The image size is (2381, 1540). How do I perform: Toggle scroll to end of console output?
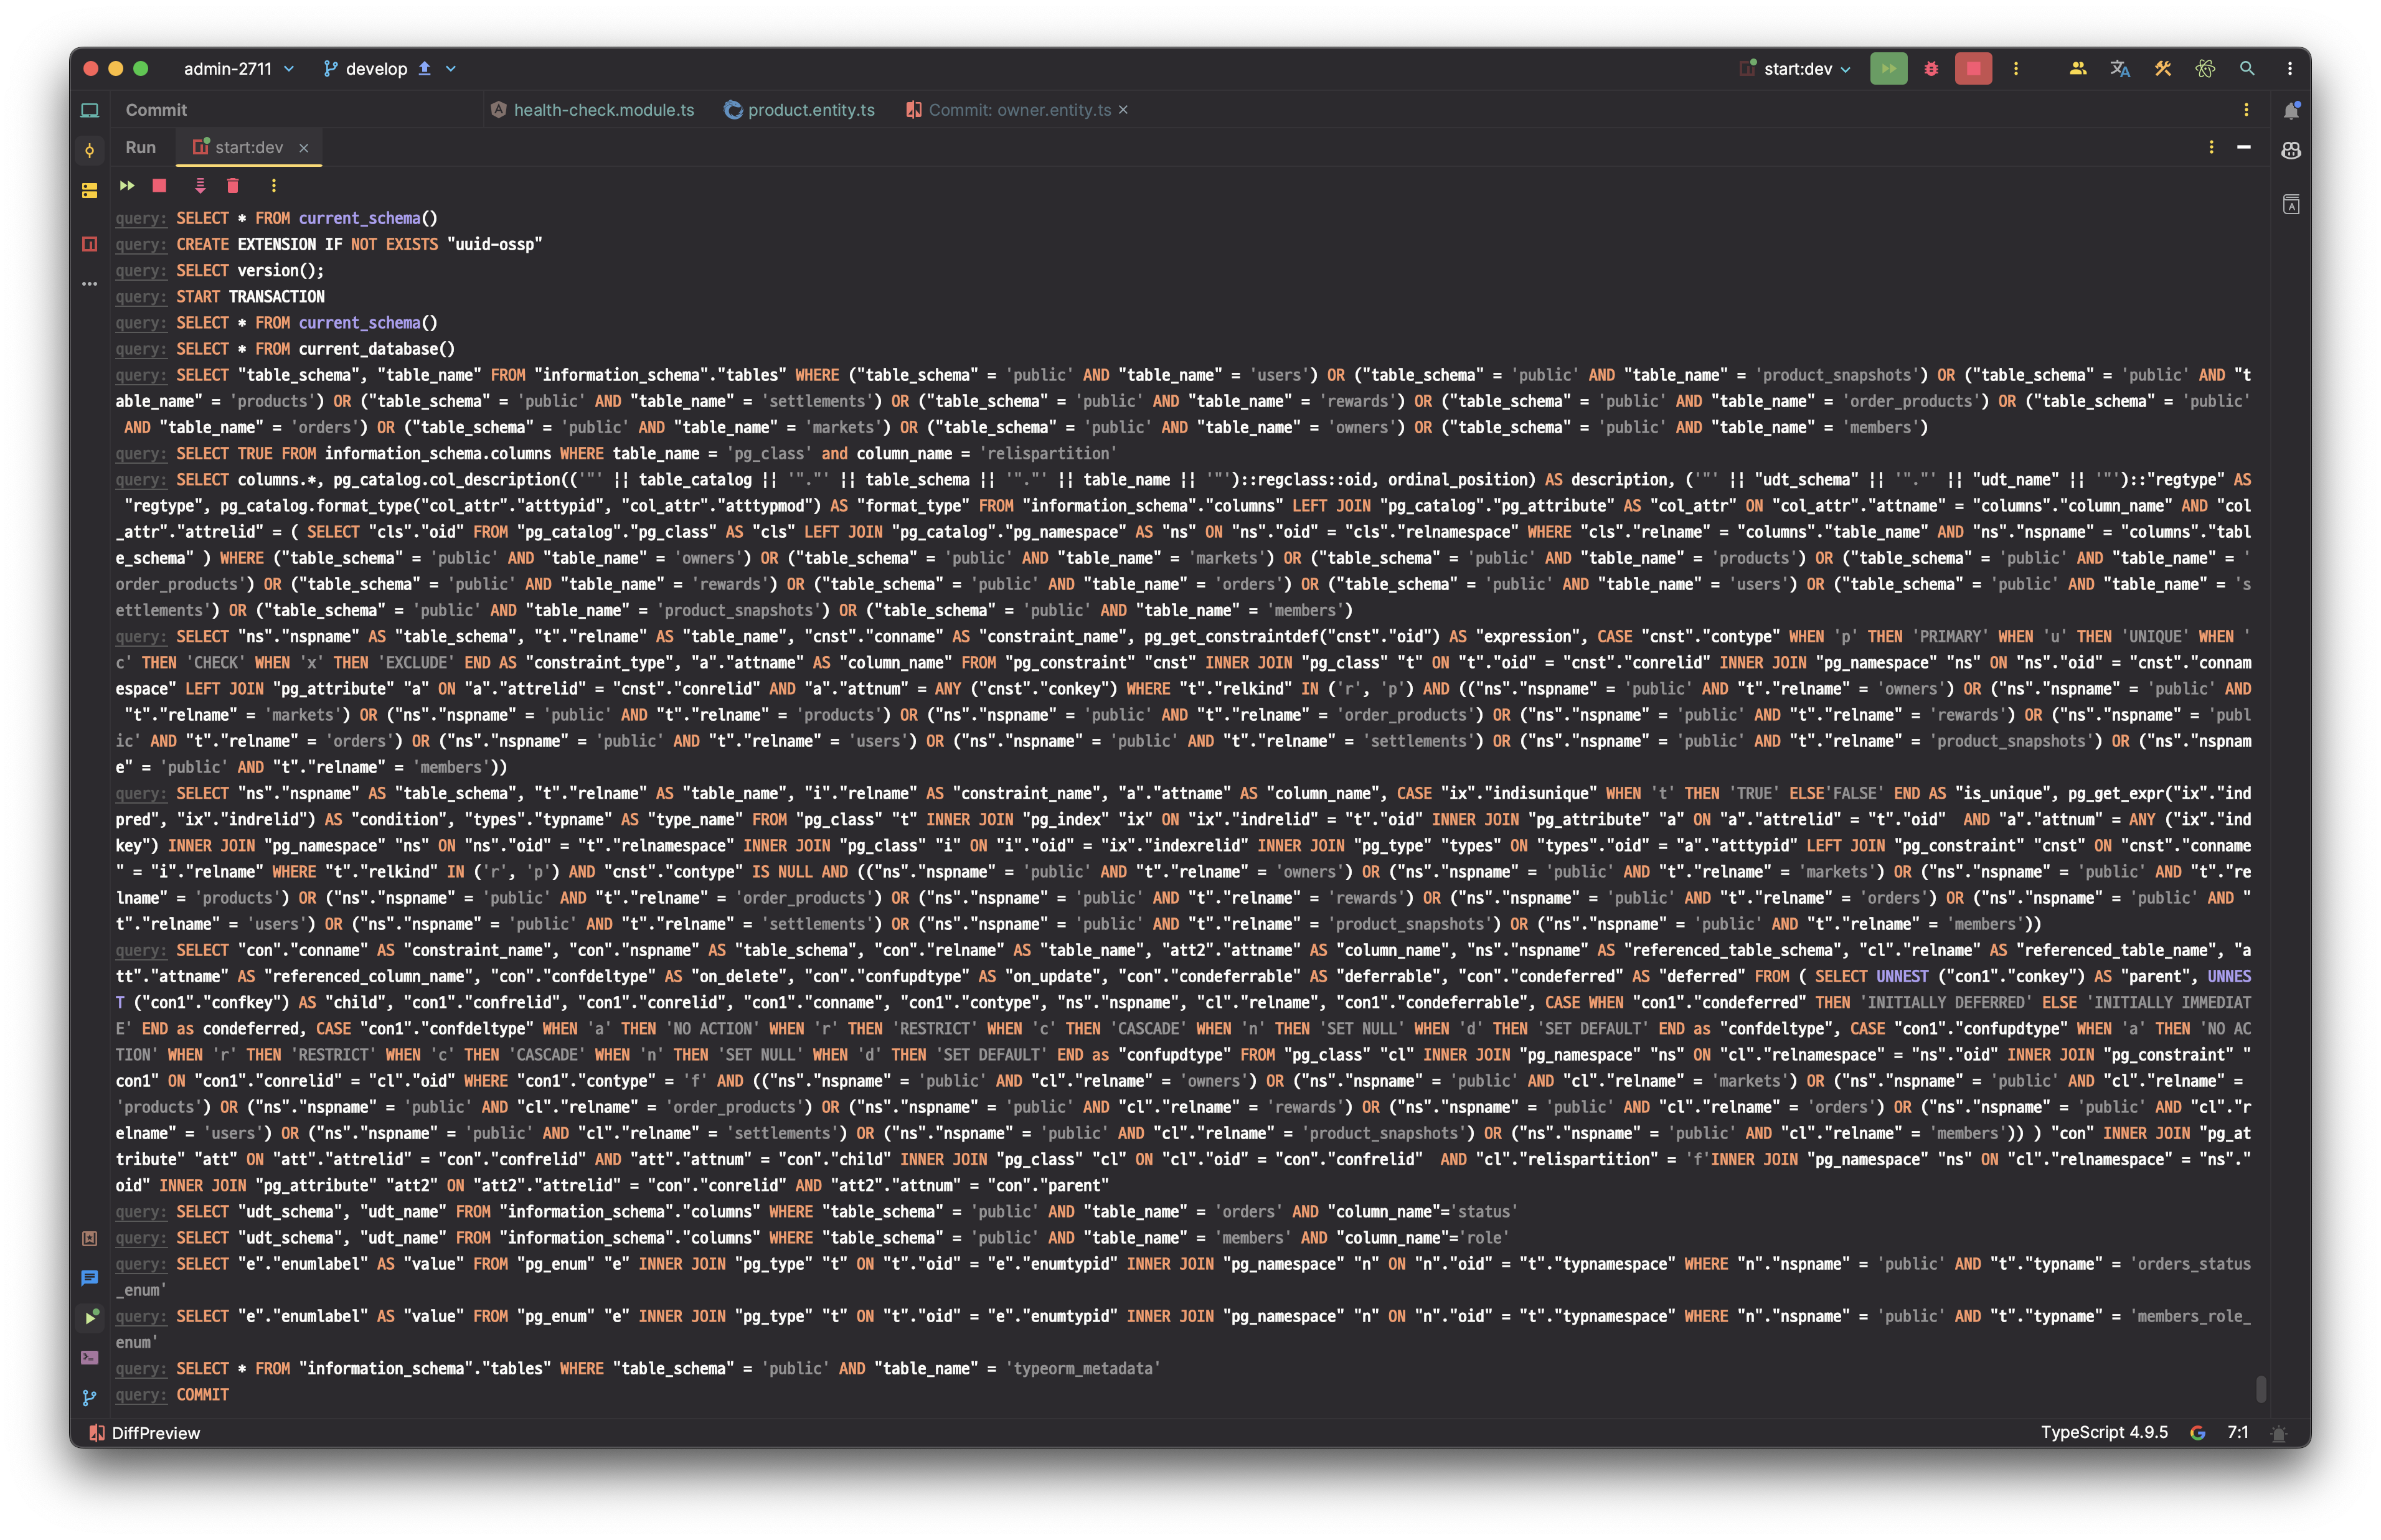pos(200,186)
